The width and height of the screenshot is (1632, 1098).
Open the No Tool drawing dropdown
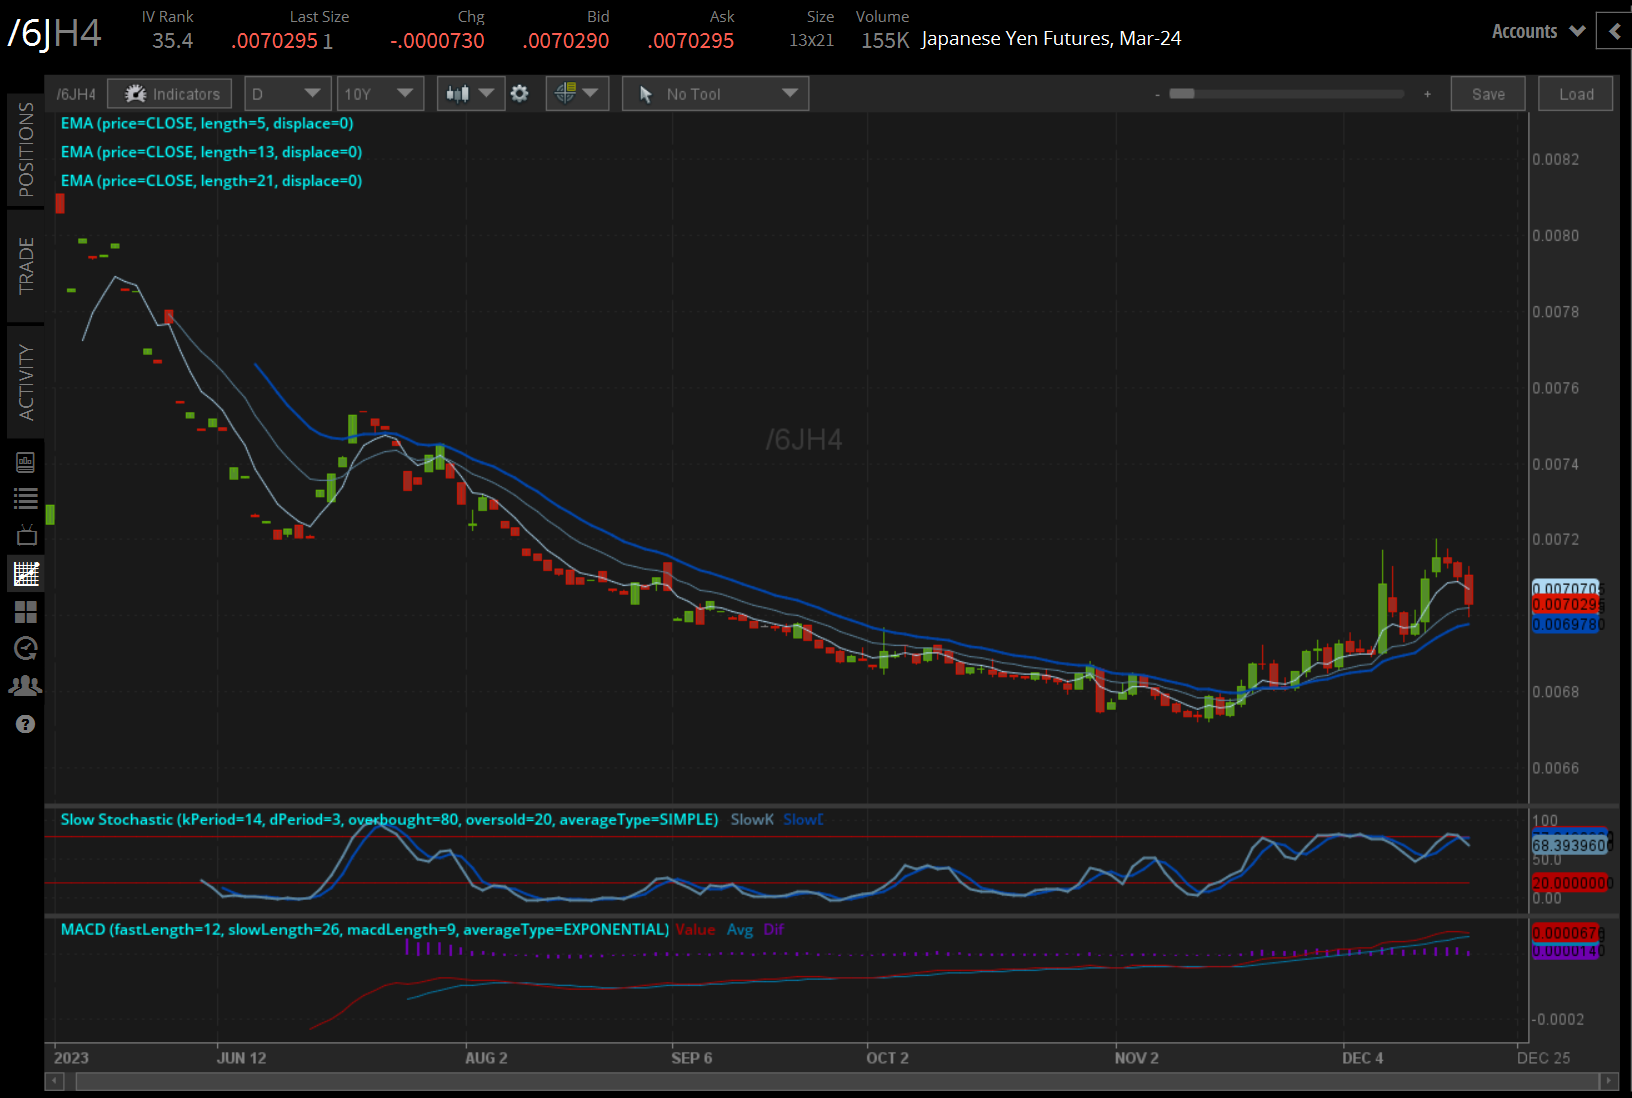pyautogui.click(x=715, y=94)
